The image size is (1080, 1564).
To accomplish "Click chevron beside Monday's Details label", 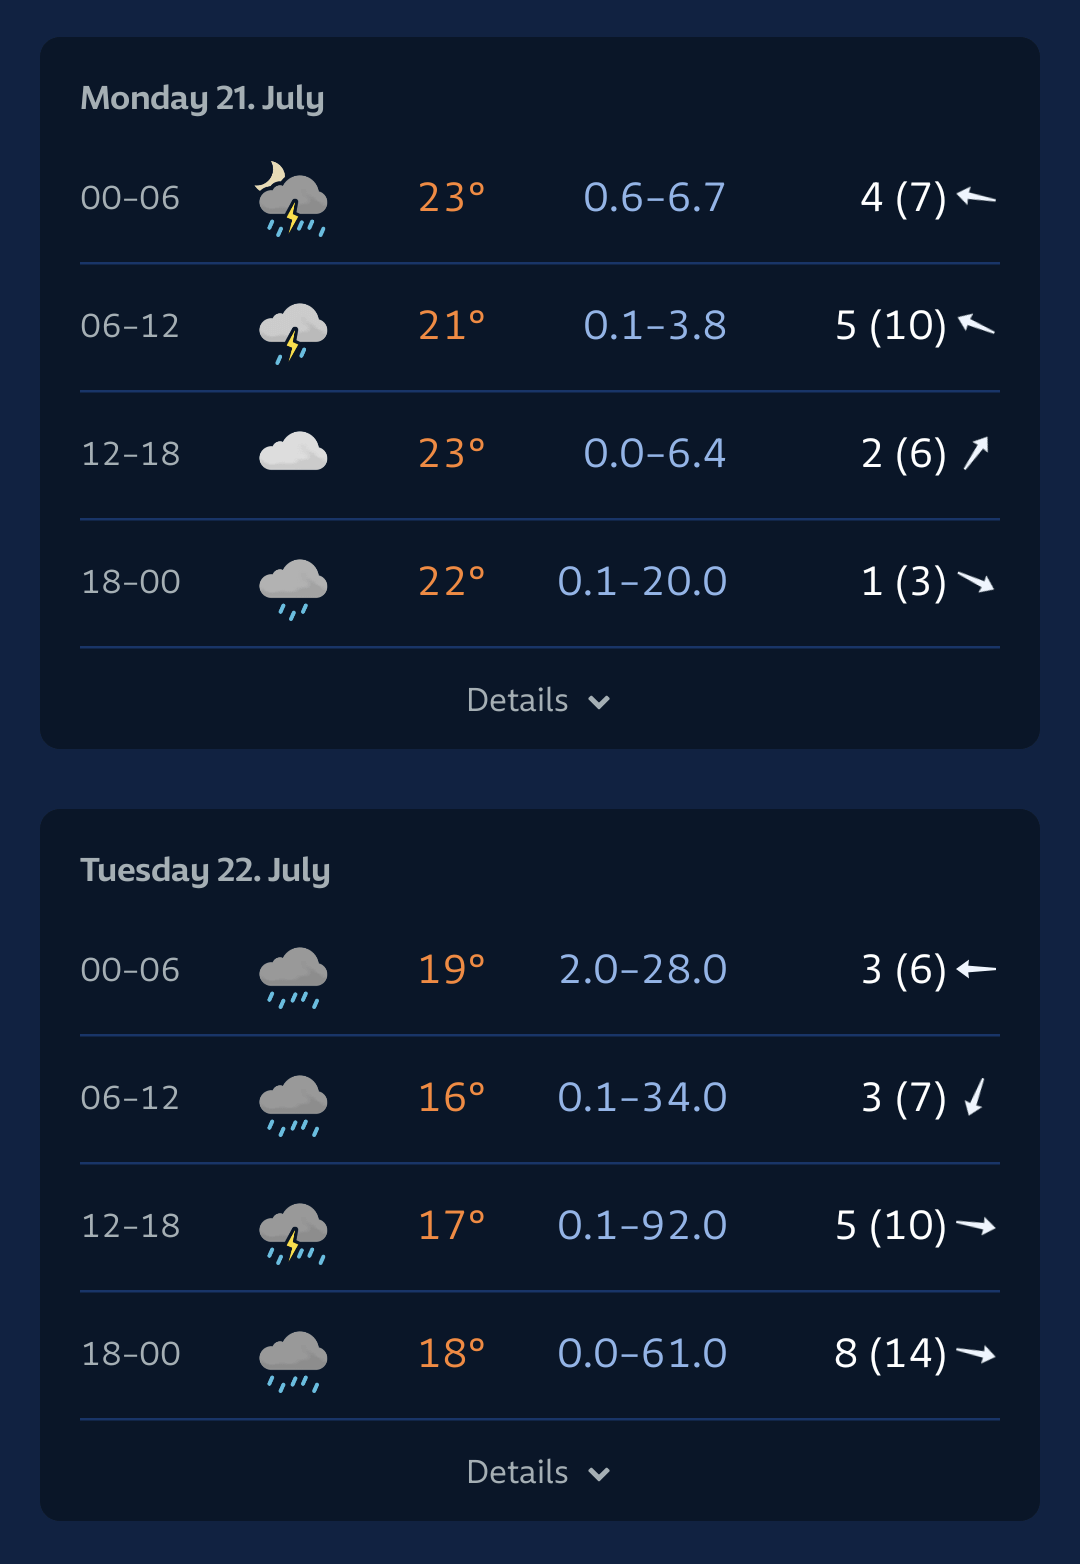I will (599, 702).
